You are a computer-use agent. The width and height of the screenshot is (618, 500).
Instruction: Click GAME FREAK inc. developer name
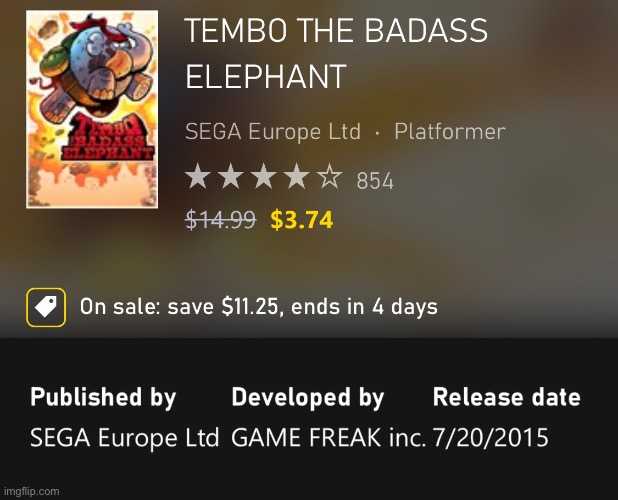(x=329, y=437)
